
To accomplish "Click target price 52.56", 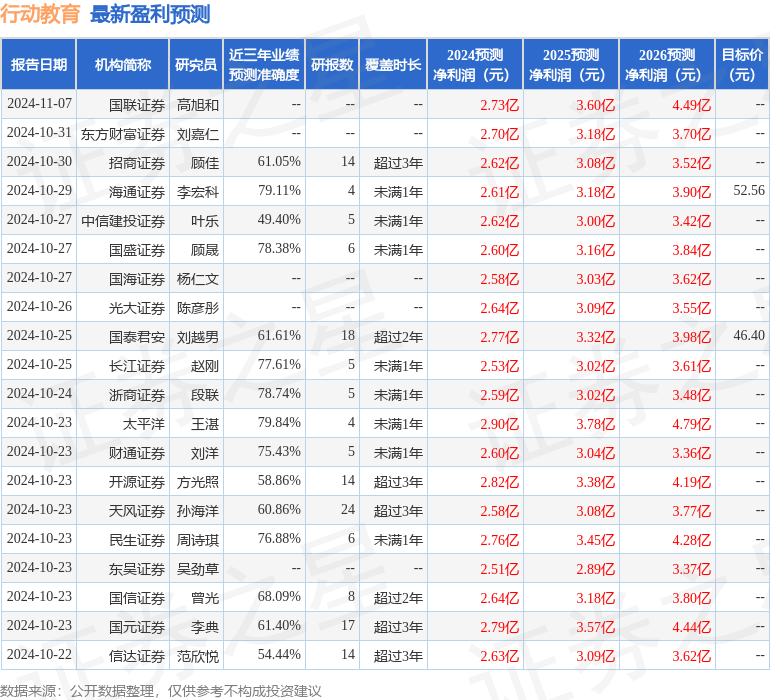I will coord(749,191).
